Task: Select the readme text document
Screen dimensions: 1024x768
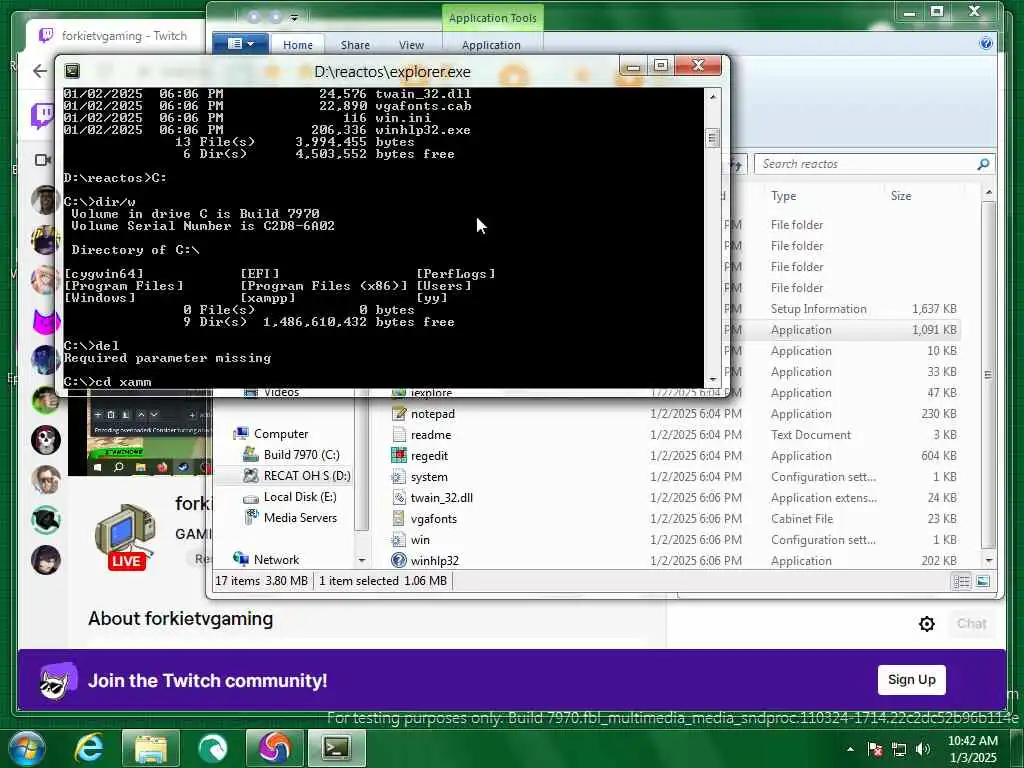Action: (430, 435)
